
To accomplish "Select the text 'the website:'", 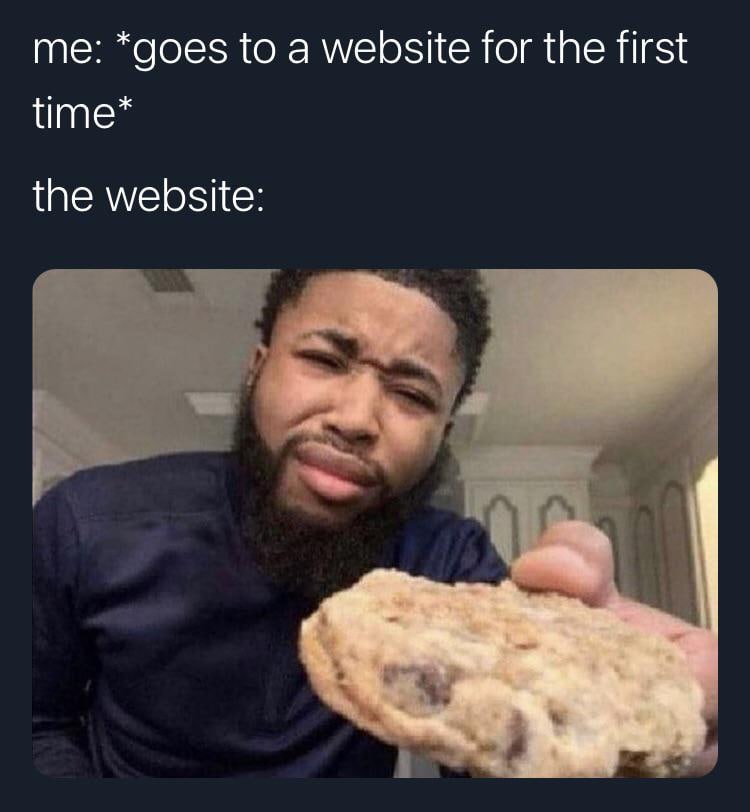I will [x=149, y=197].
